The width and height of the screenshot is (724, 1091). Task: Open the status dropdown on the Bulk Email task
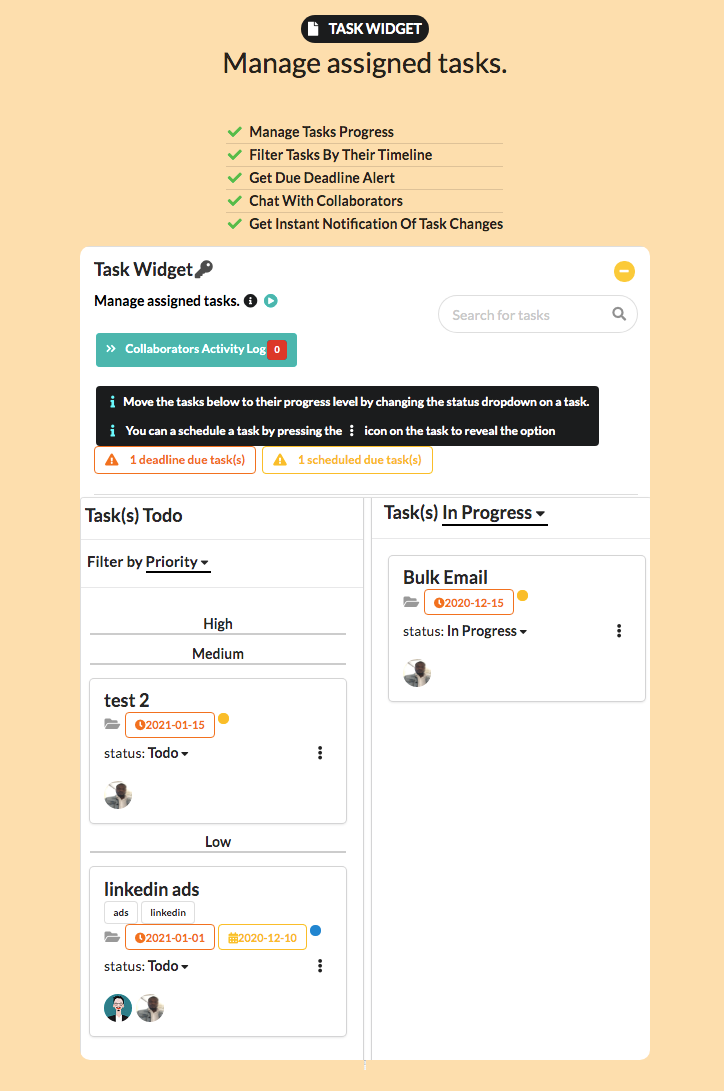tap(487, 631)
